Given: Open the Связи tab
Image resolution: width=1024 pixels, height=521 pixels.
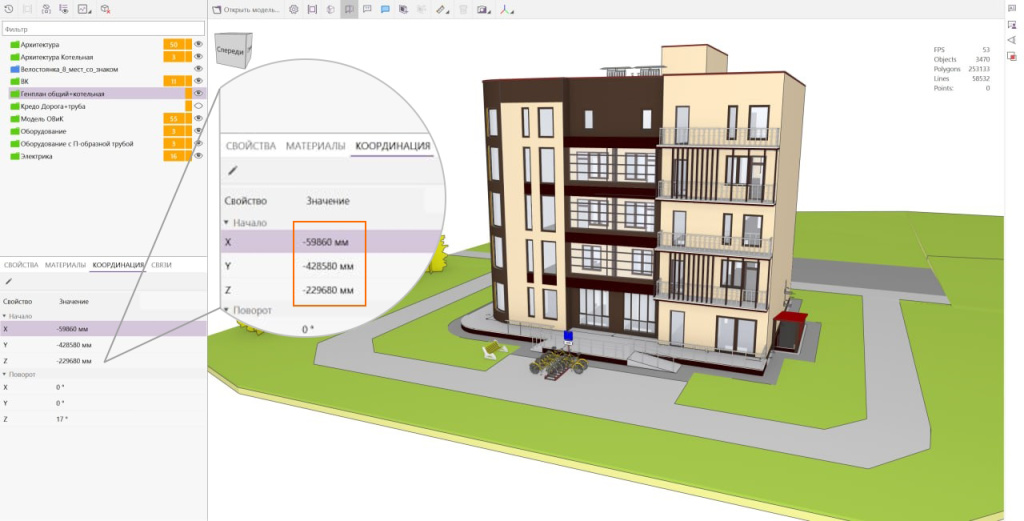Looking at the screenshot, I should tap(161, 265).
